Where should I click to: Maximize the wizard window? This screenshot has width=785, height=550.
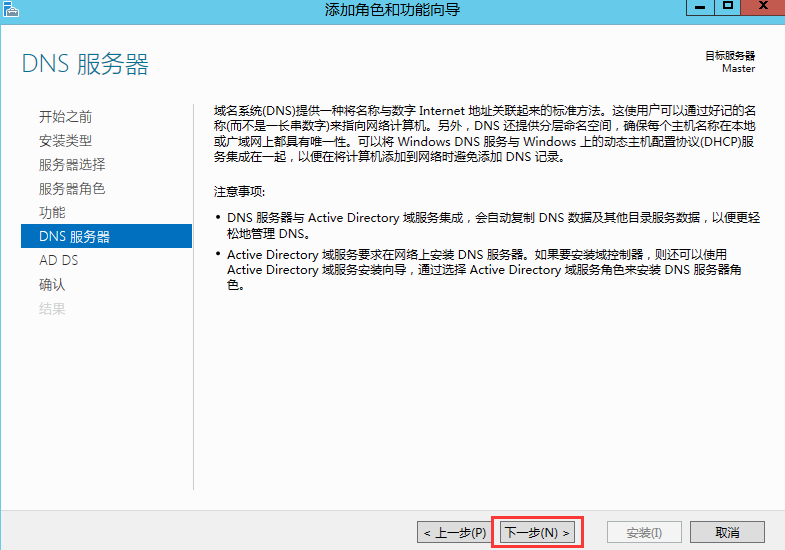[727, 7]
